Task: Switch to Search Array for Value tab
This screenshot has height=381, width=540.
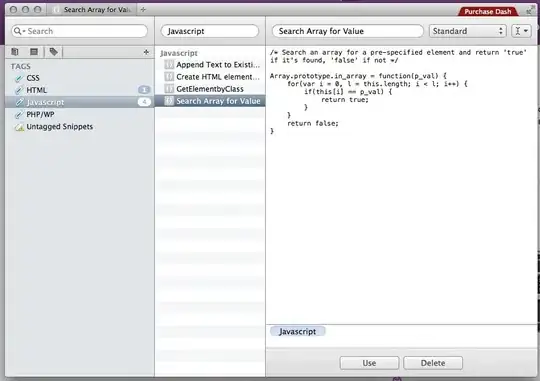Action: 93,10
